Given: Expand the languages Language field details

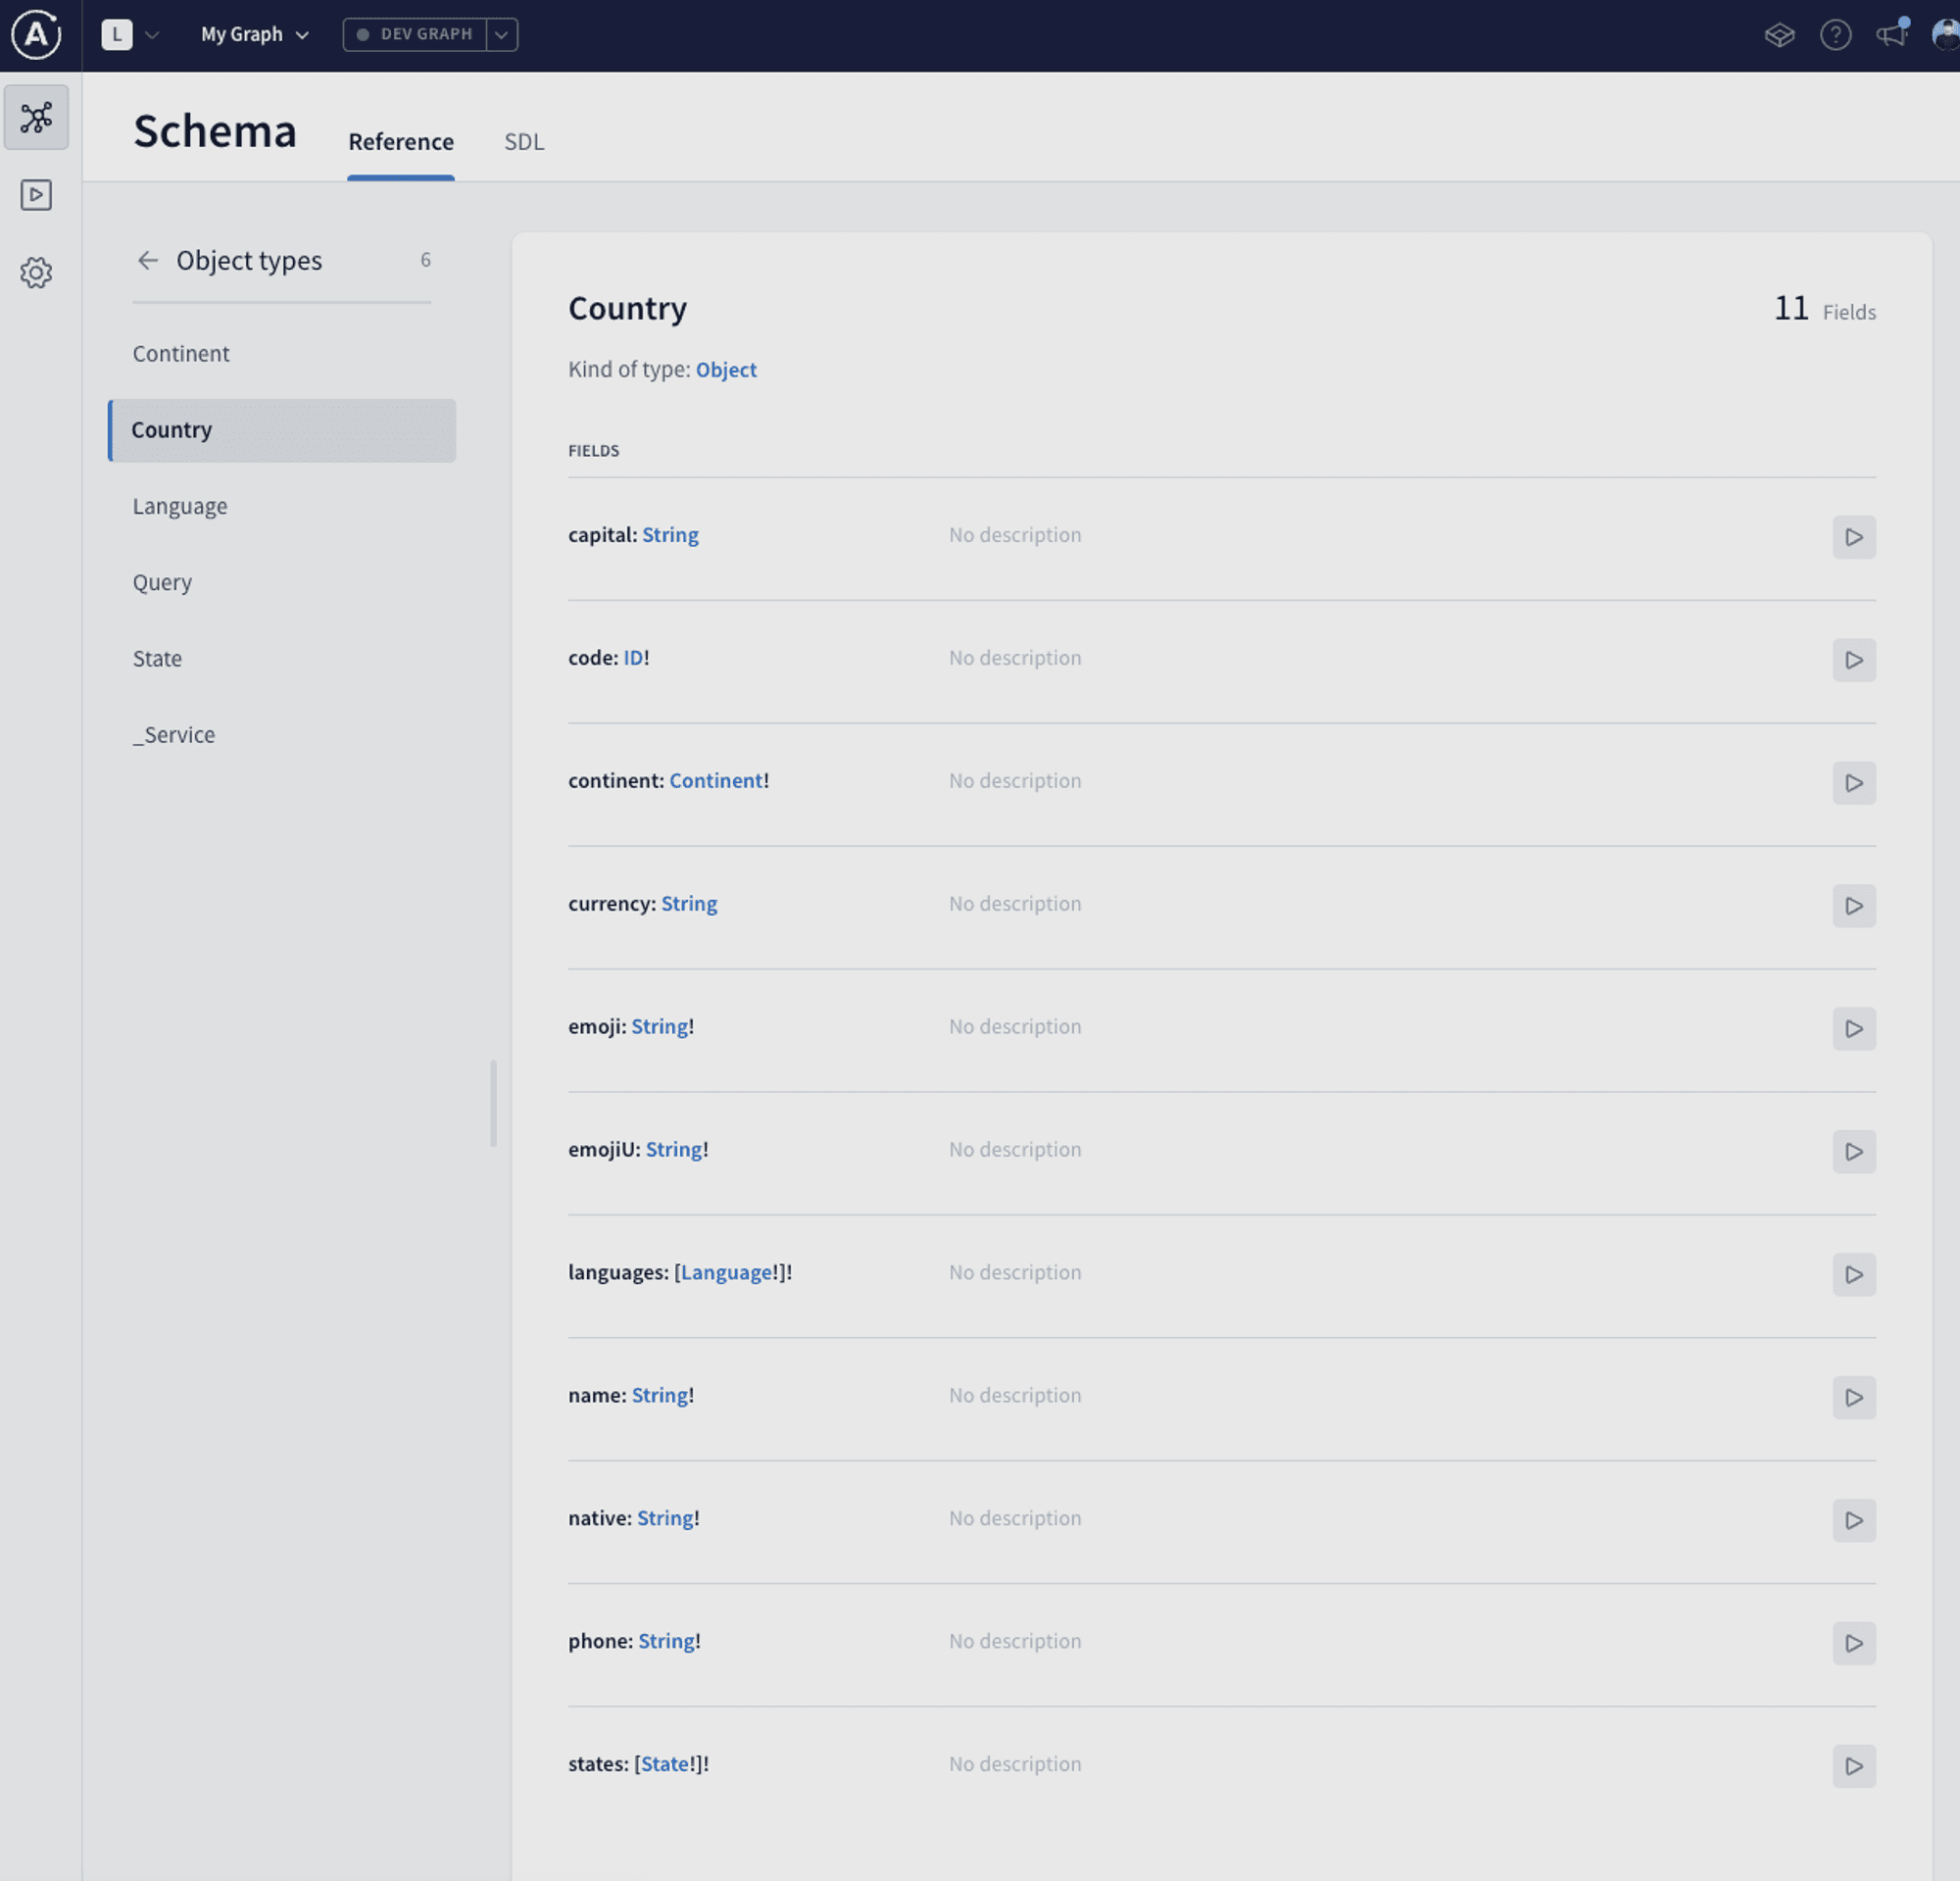Looking at the screenshot, I should click(1853, 1274).
